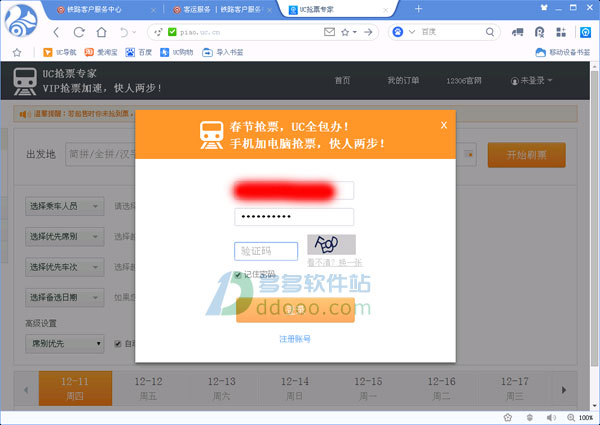Toggle the checkbox beside 席别优先 dropdown
The width and height of the screenshot is (600, 425).
pyautogui.click(x=118, y=344)
